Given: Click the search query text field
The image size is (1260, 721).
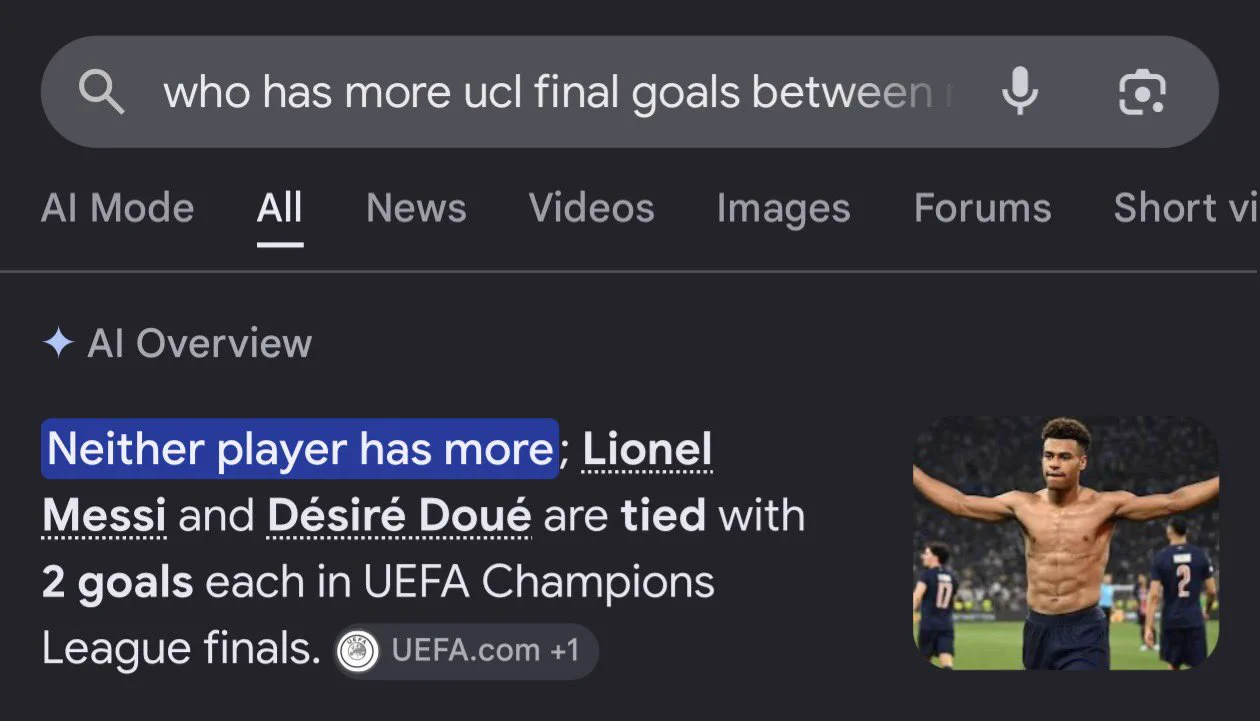Looking at the screenshot, I should tap(560, 93).
